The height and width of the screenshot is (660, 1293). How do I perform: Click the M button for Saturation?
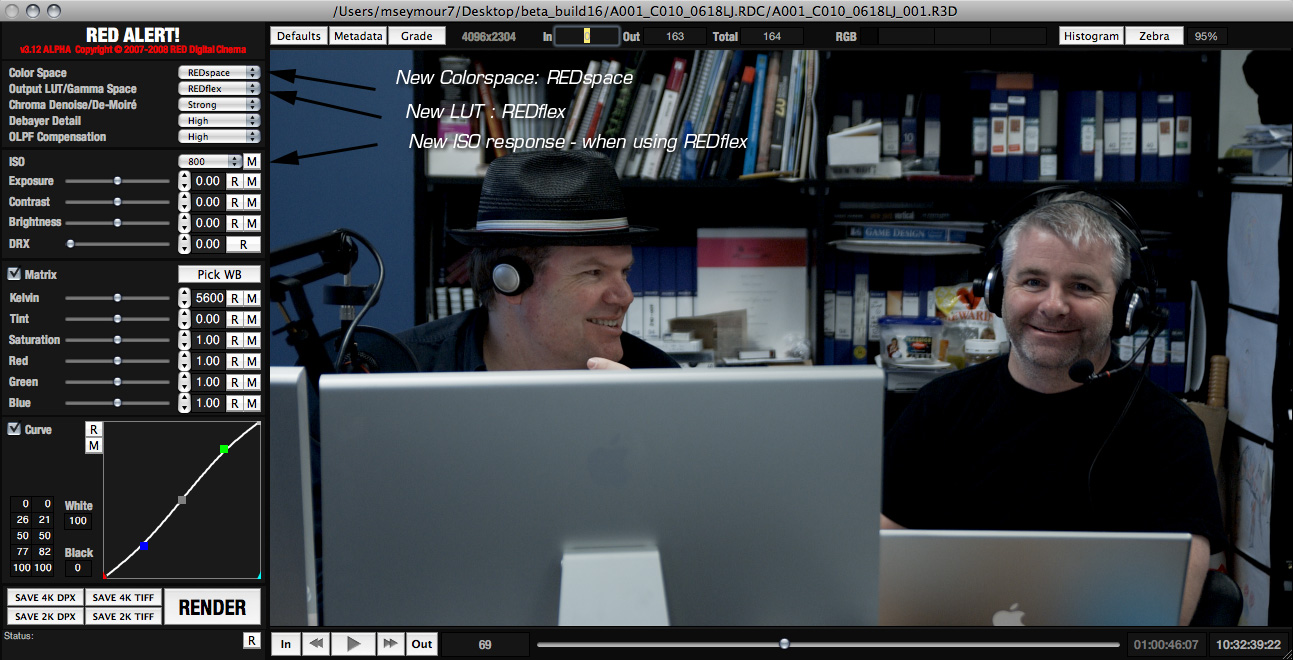(252, 340)
